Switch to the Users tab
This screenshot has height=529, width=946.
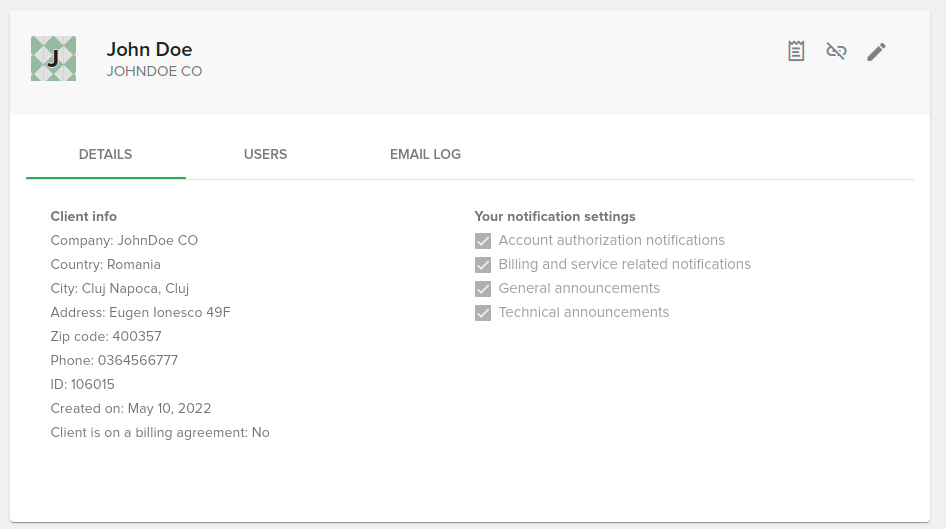(x=265, y=154)
